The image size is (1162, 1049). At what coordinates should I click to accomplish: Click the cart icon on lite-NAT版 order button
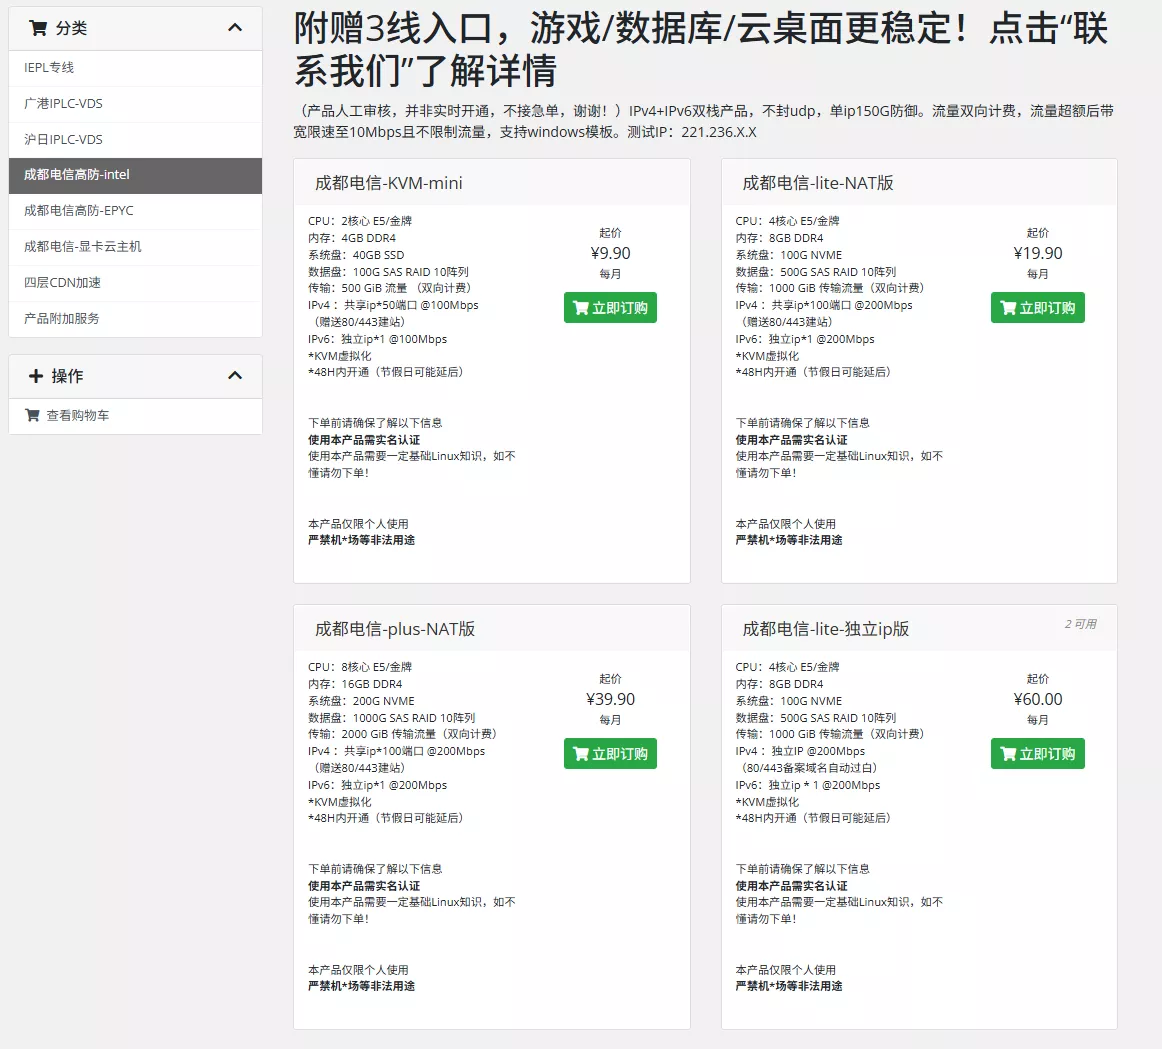point(1006,307)
